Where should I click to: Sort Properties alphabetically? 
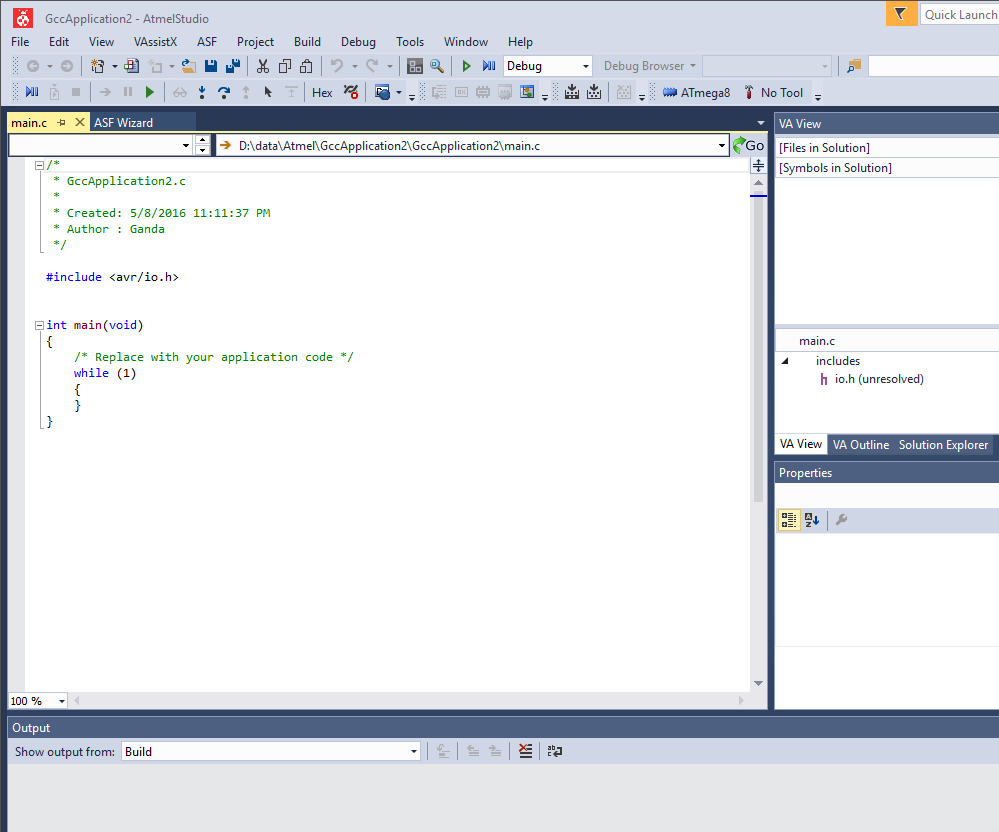click(x=812, y=520)
